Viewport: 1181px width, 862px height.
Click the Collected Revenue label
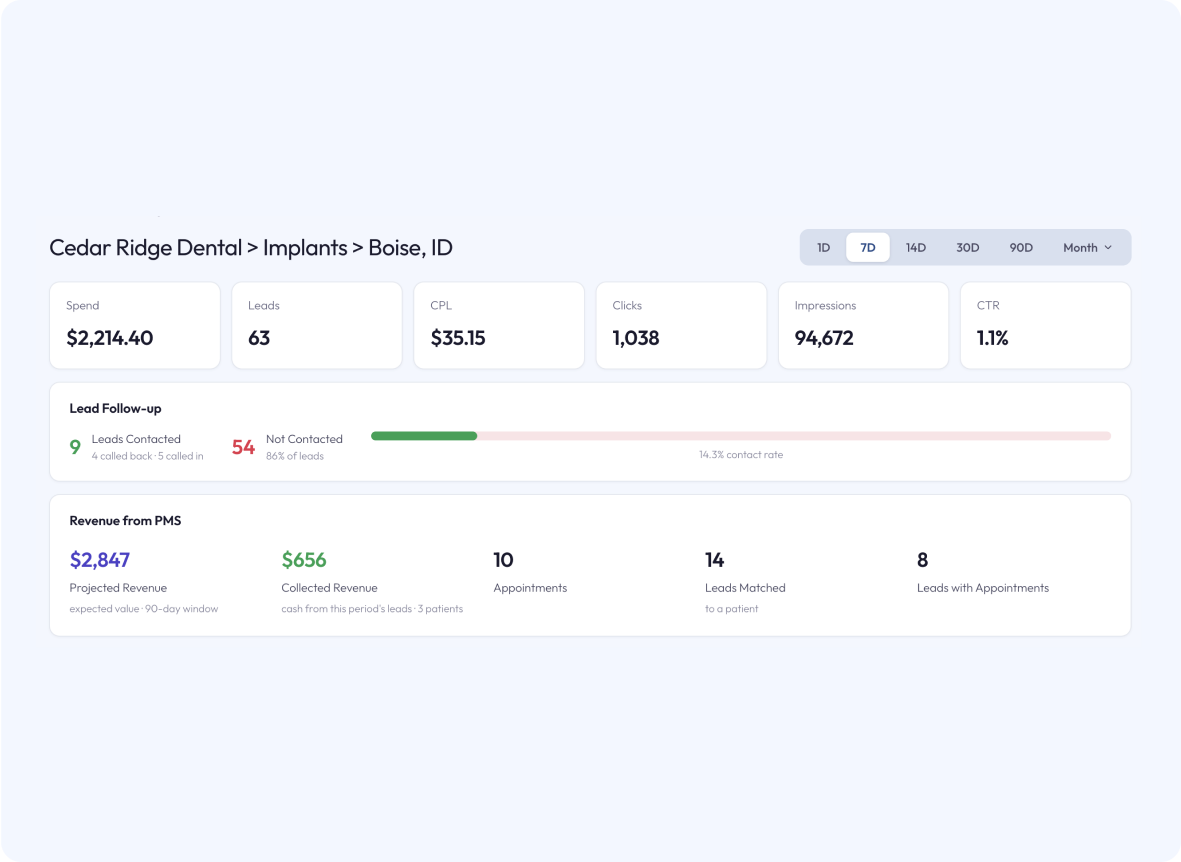(329, 588)
